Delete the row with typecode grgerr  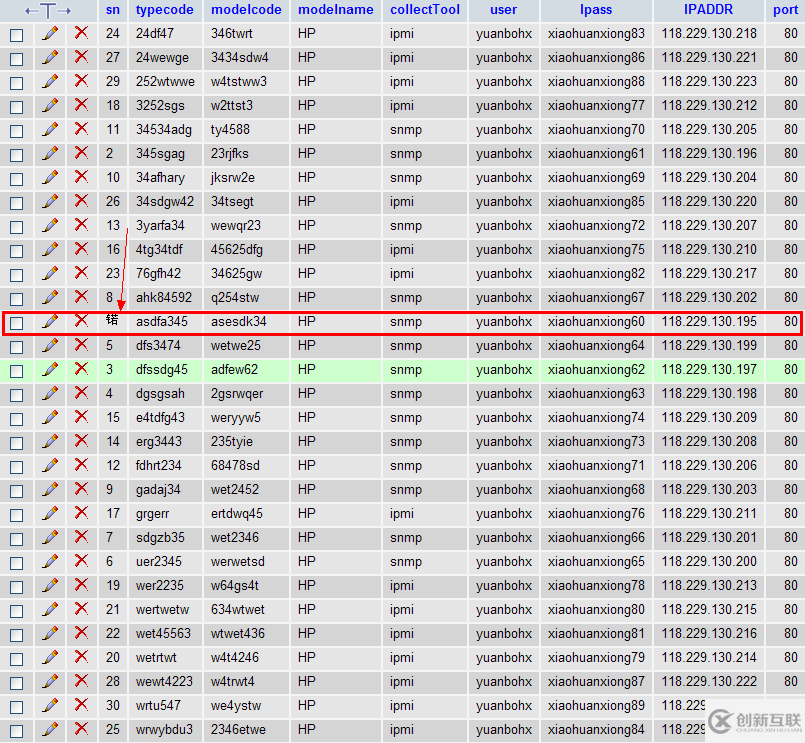tap(81, 513)
